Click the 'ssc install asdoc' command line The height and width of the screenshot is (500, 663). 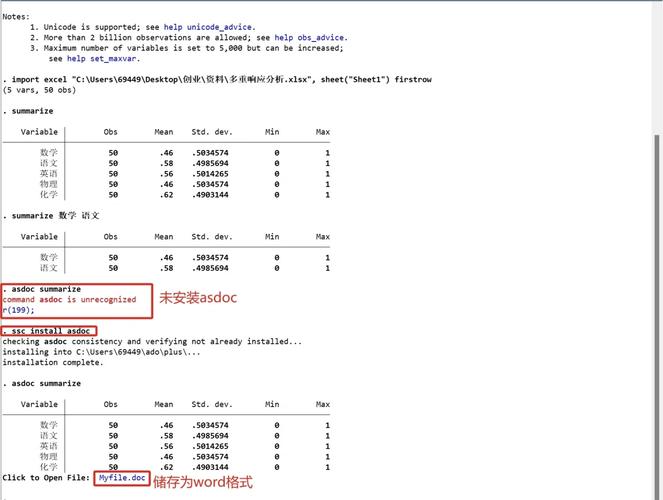point(50,331)
